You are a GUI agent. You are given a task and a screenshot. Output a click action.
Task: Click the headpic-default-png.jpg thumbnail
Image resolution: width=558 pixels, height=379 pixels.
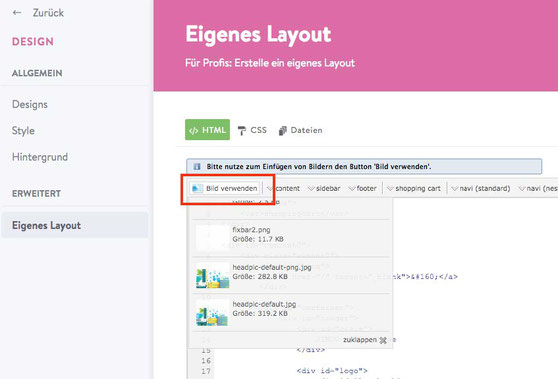click(x=212, y=275)
